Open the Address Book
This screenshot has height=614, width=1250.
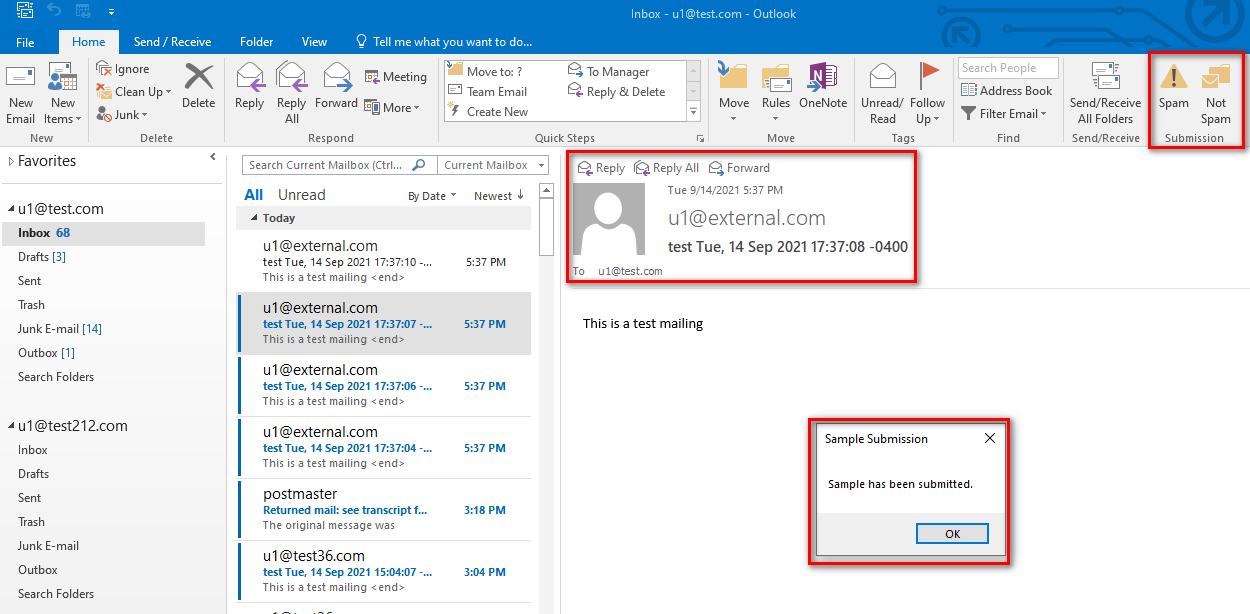tap(1007, 90)
